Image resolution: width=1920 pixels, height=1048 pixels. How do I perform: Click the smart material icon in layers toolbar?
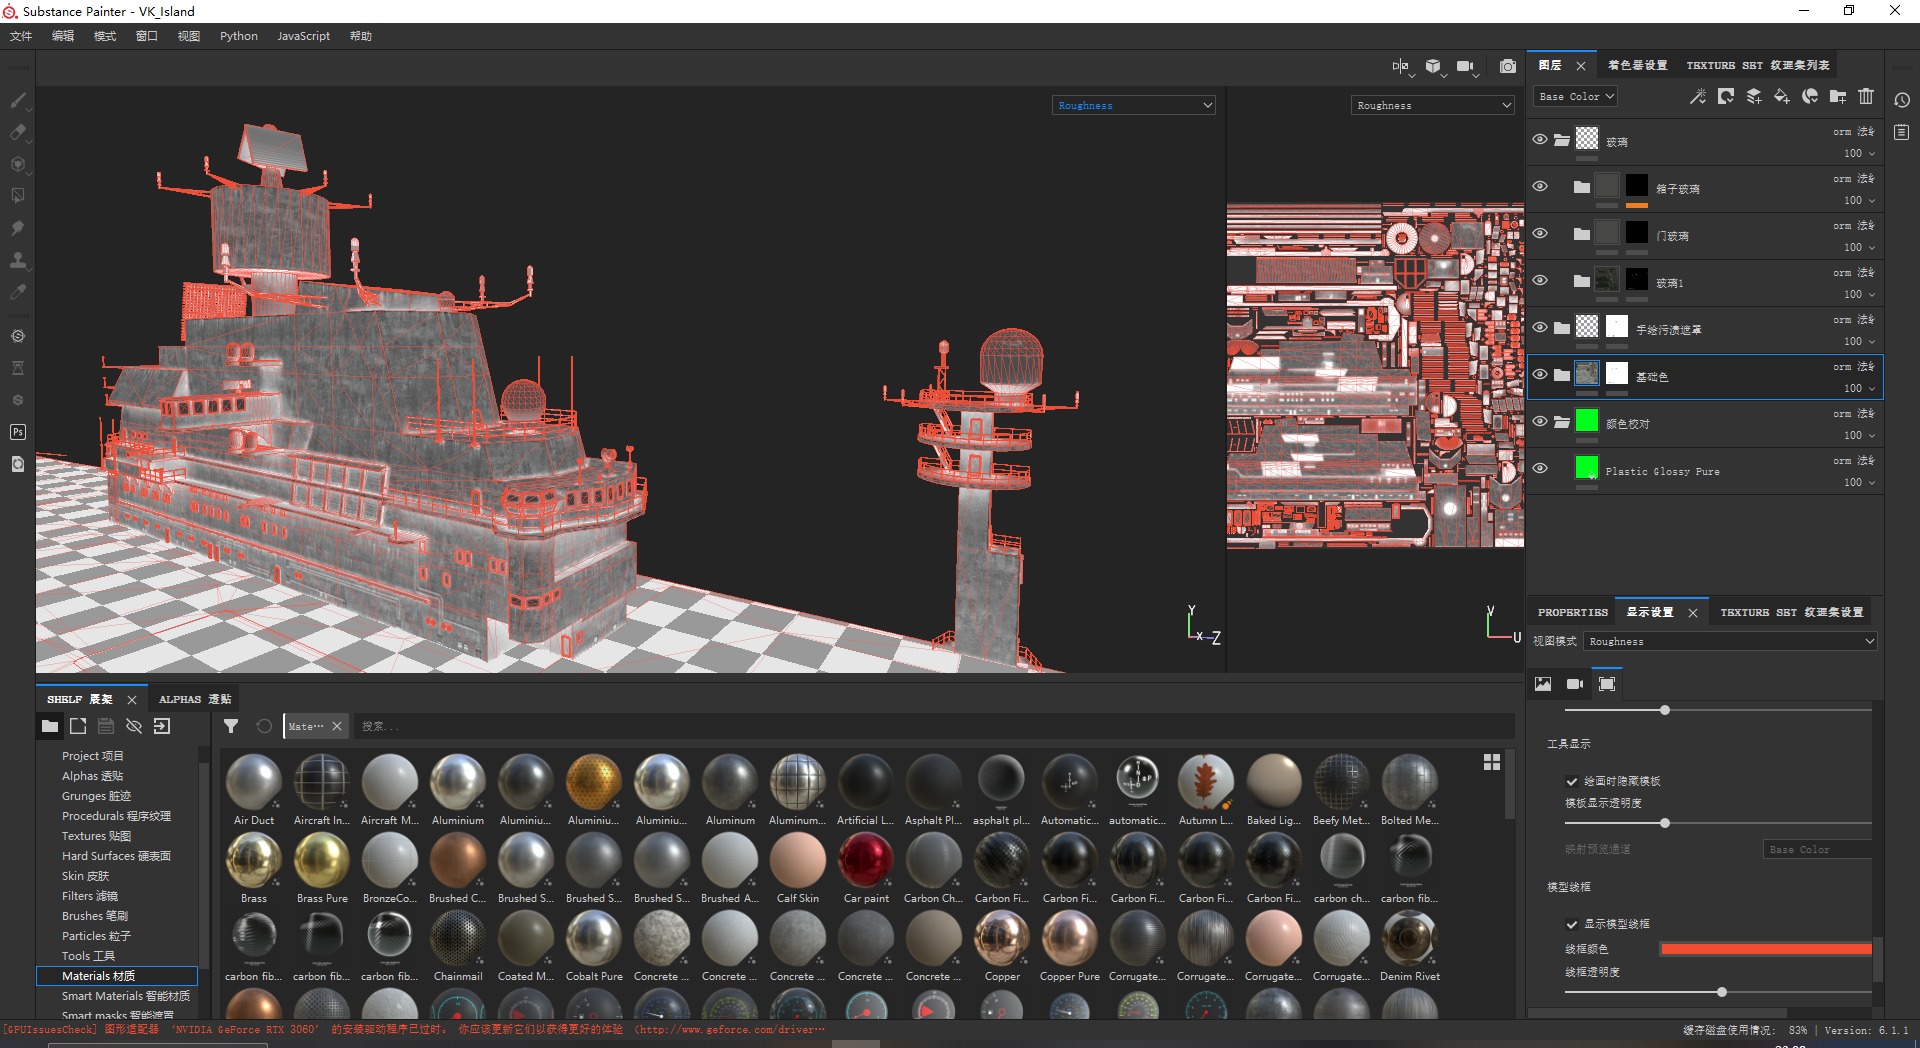1810,96
